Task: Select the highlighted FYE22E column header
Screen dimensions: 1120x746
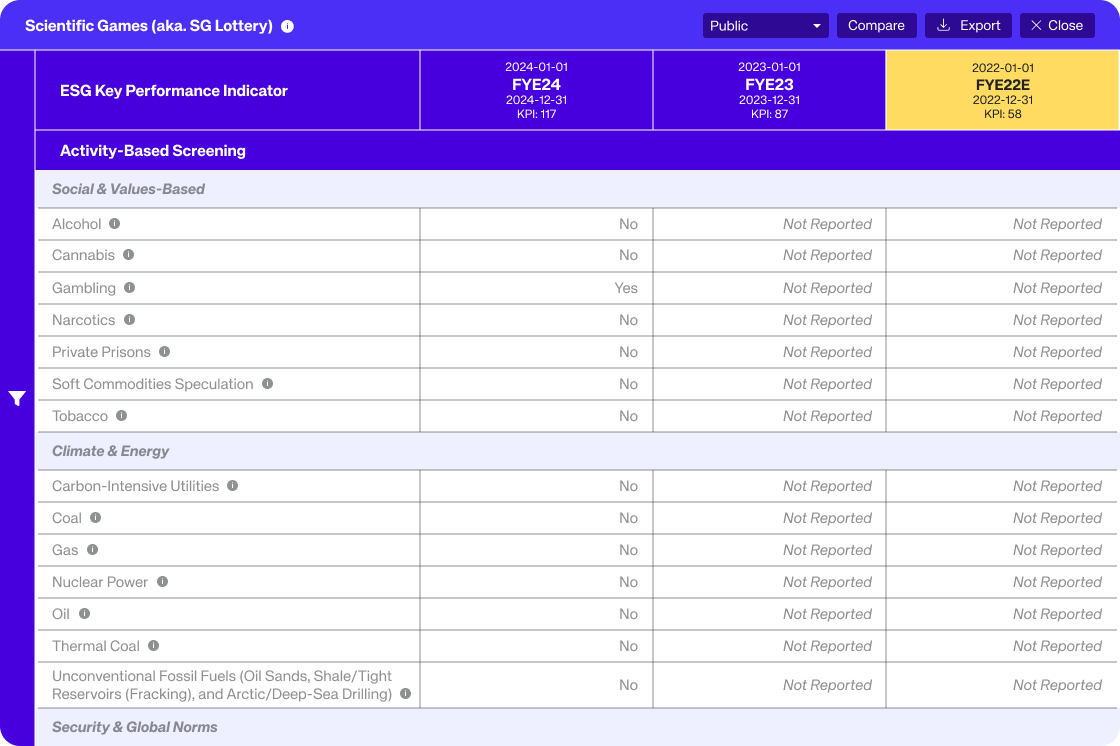Action: coord(1003,90)
